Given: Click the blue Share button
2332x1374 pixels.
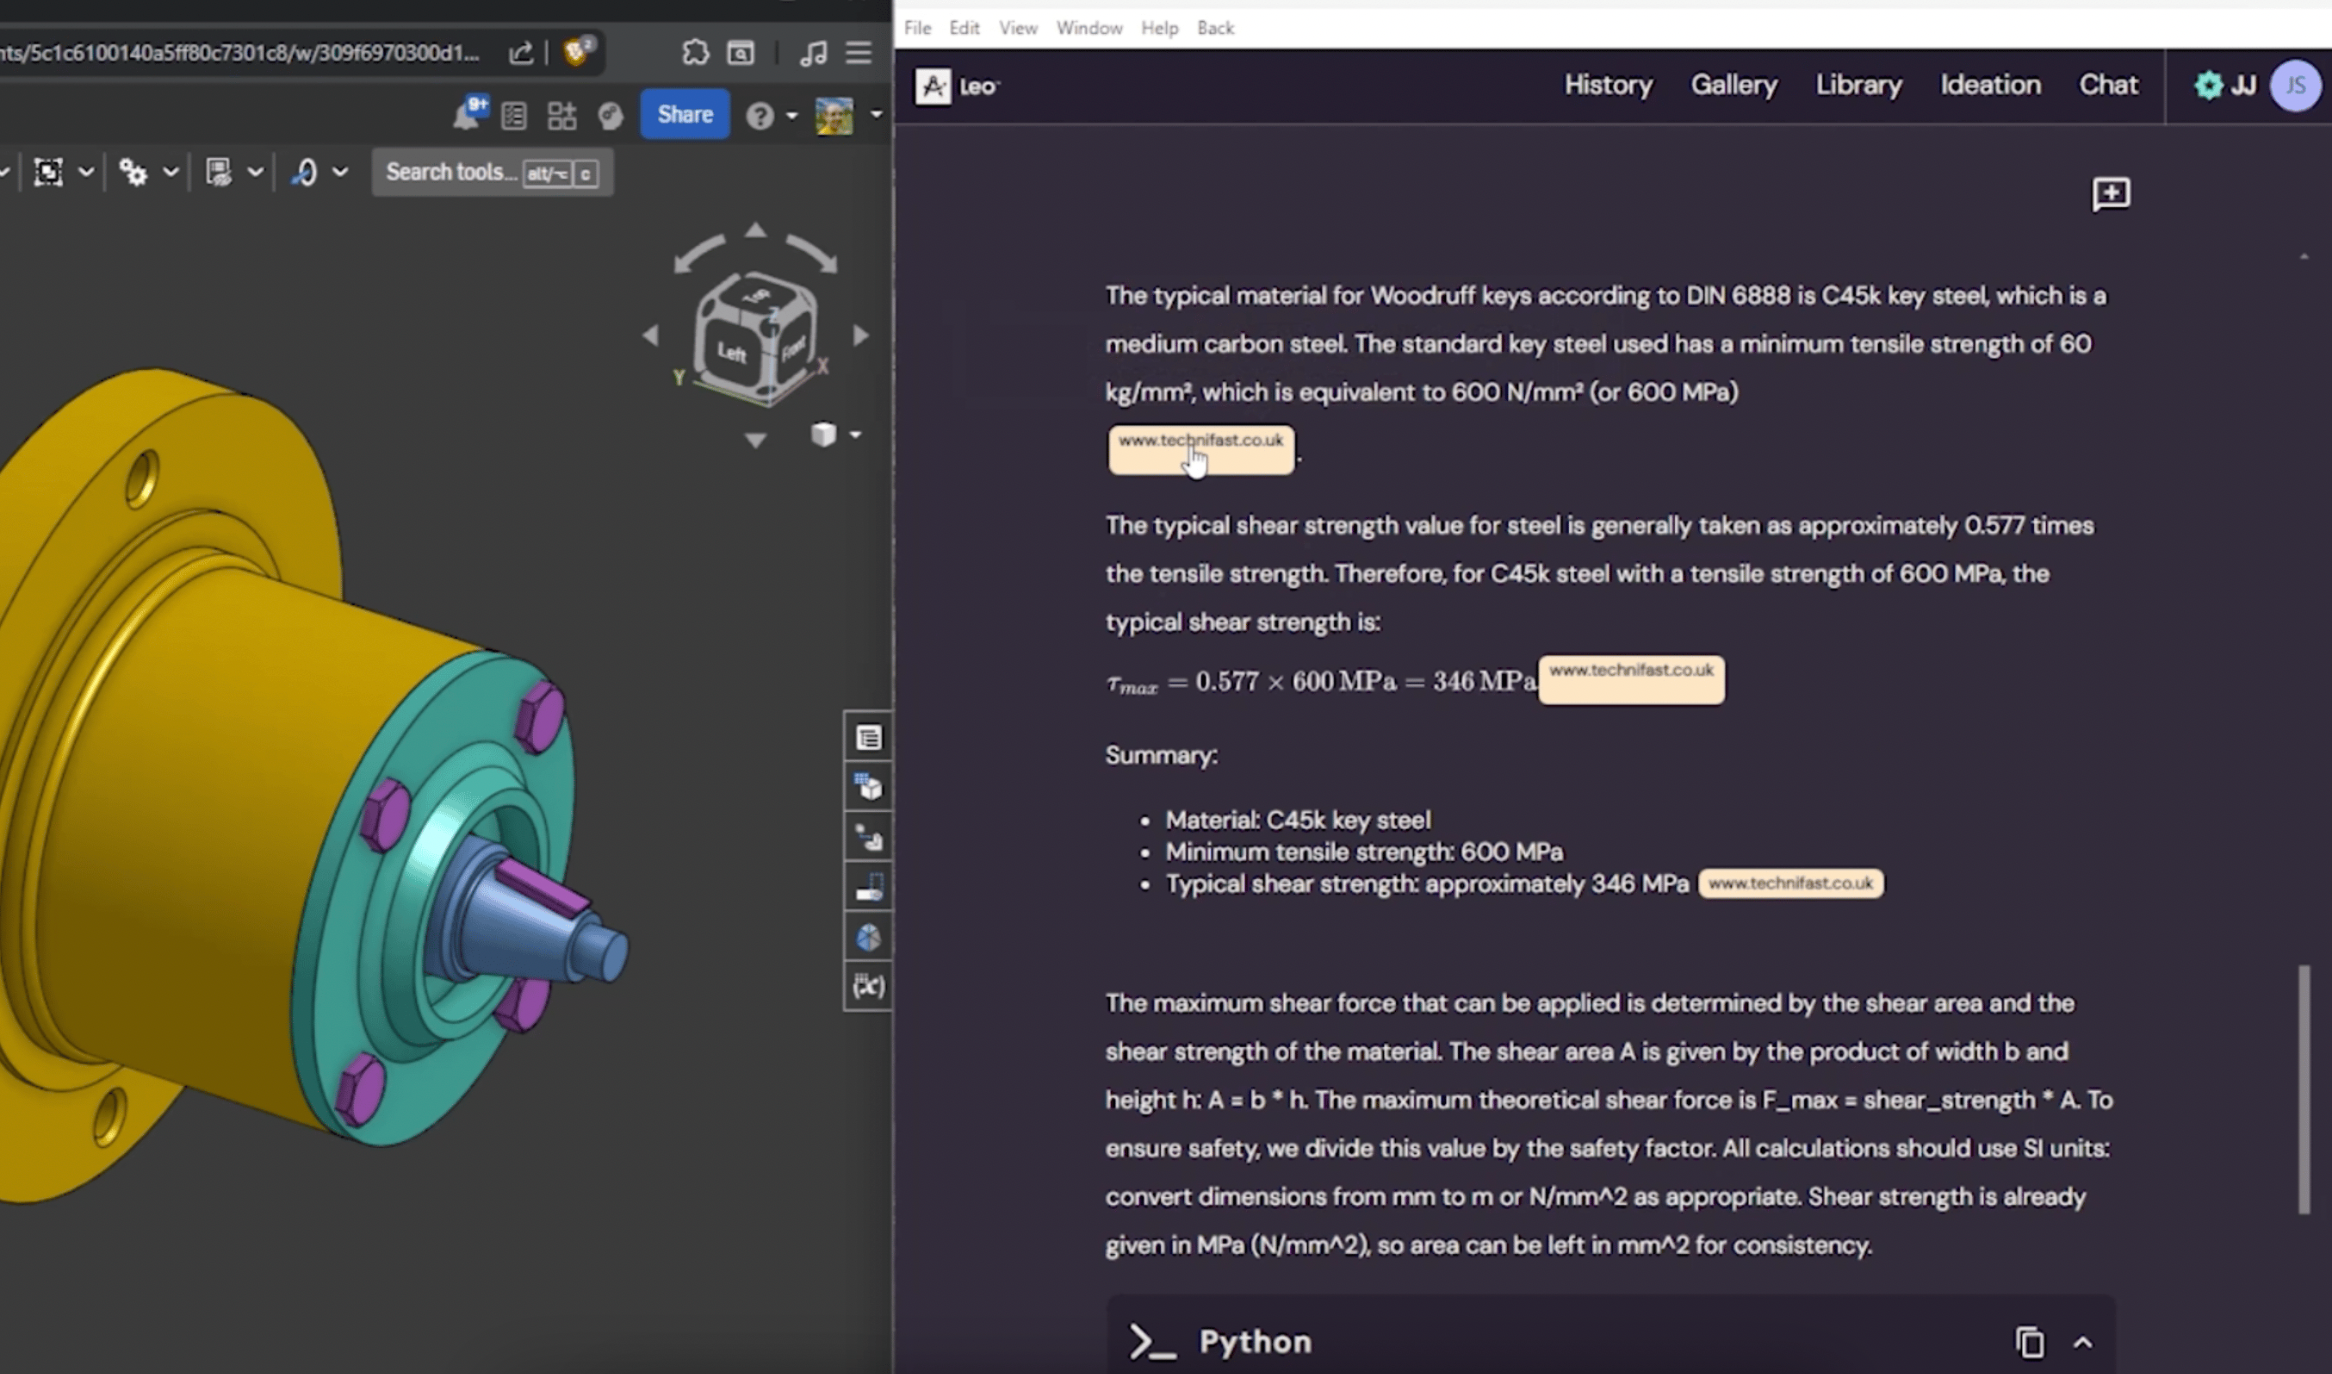Looking at the screenshot, I should (684, 114).
